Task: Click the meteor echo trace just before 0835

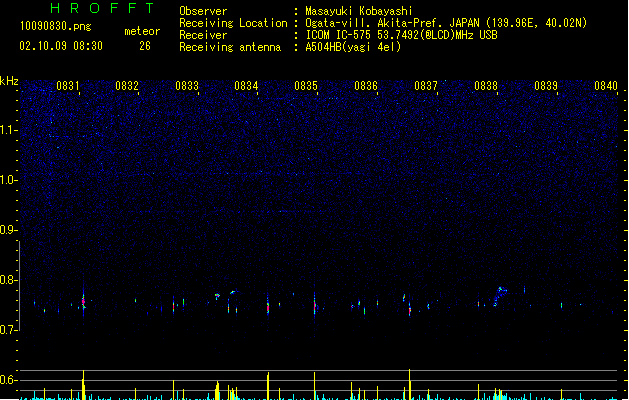Action: (x=314, y=306)
